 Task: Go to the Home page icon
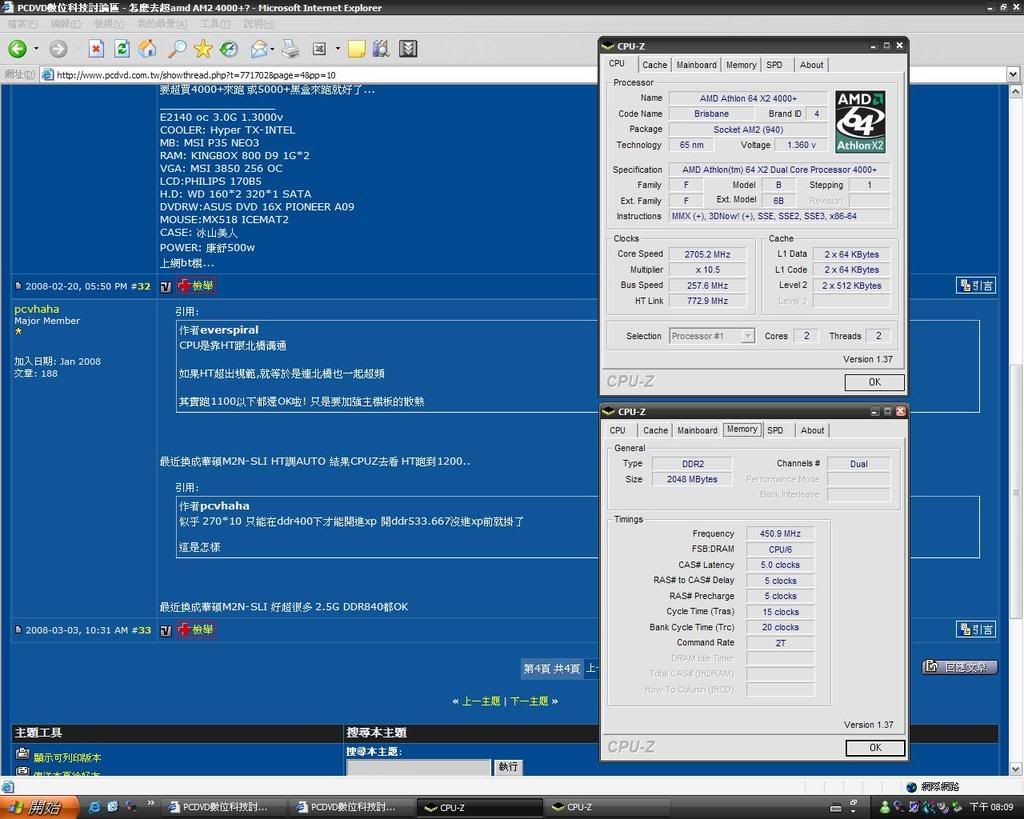[148, 48]
